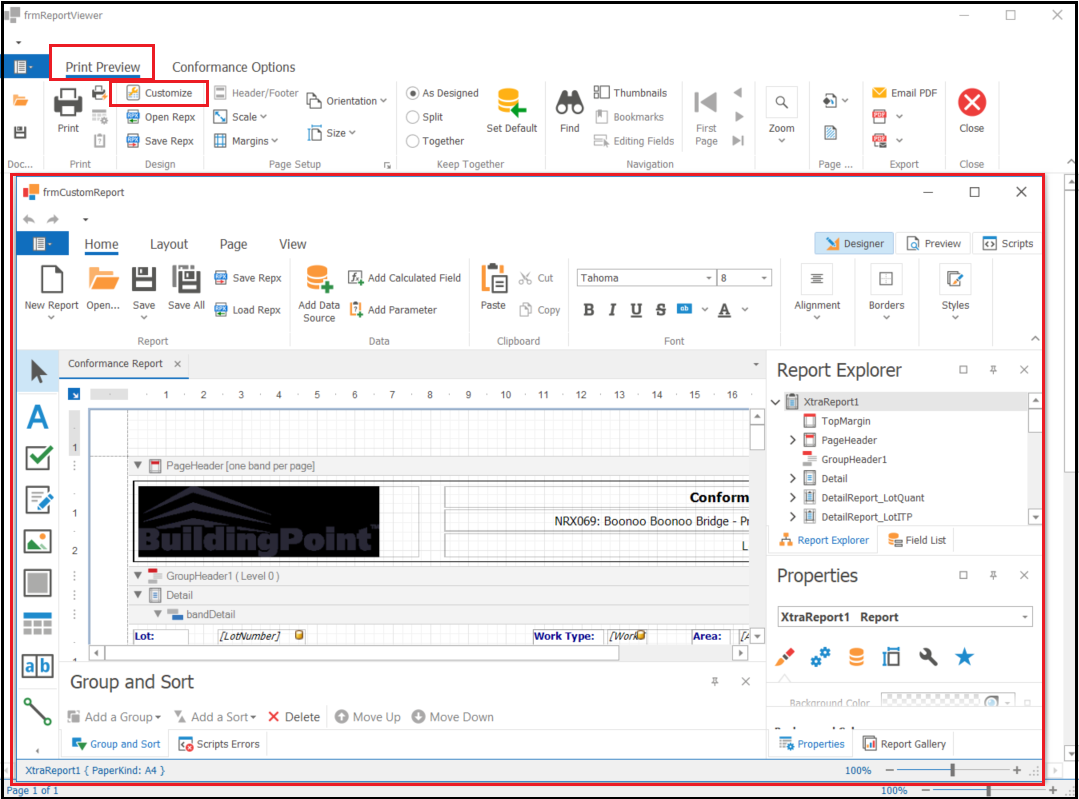Image resolution: width=1079 pixels, height=799 pixels.
Task: Click the Customize button
Action: pyautogui.click(x=159, y=93)
